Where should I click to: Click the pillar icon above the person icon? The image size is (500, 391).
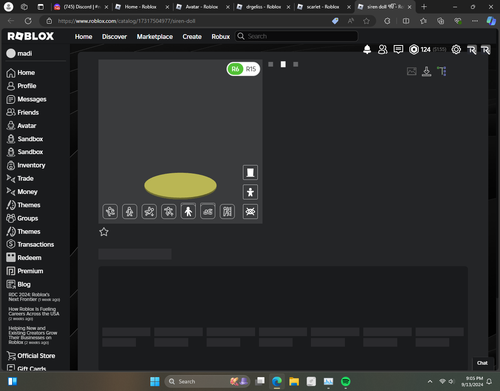250,172
